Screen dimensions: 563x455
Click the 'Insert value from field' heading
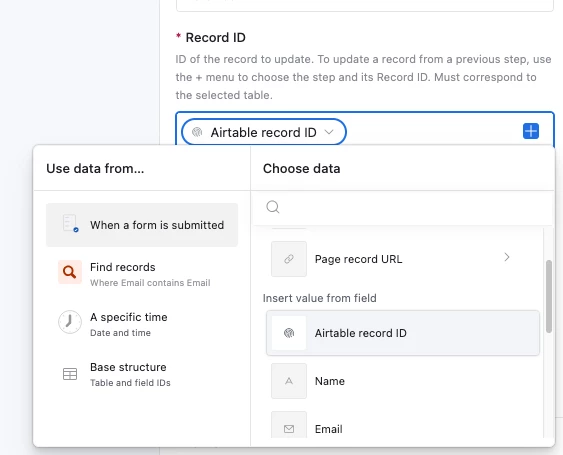coord(320,298)
